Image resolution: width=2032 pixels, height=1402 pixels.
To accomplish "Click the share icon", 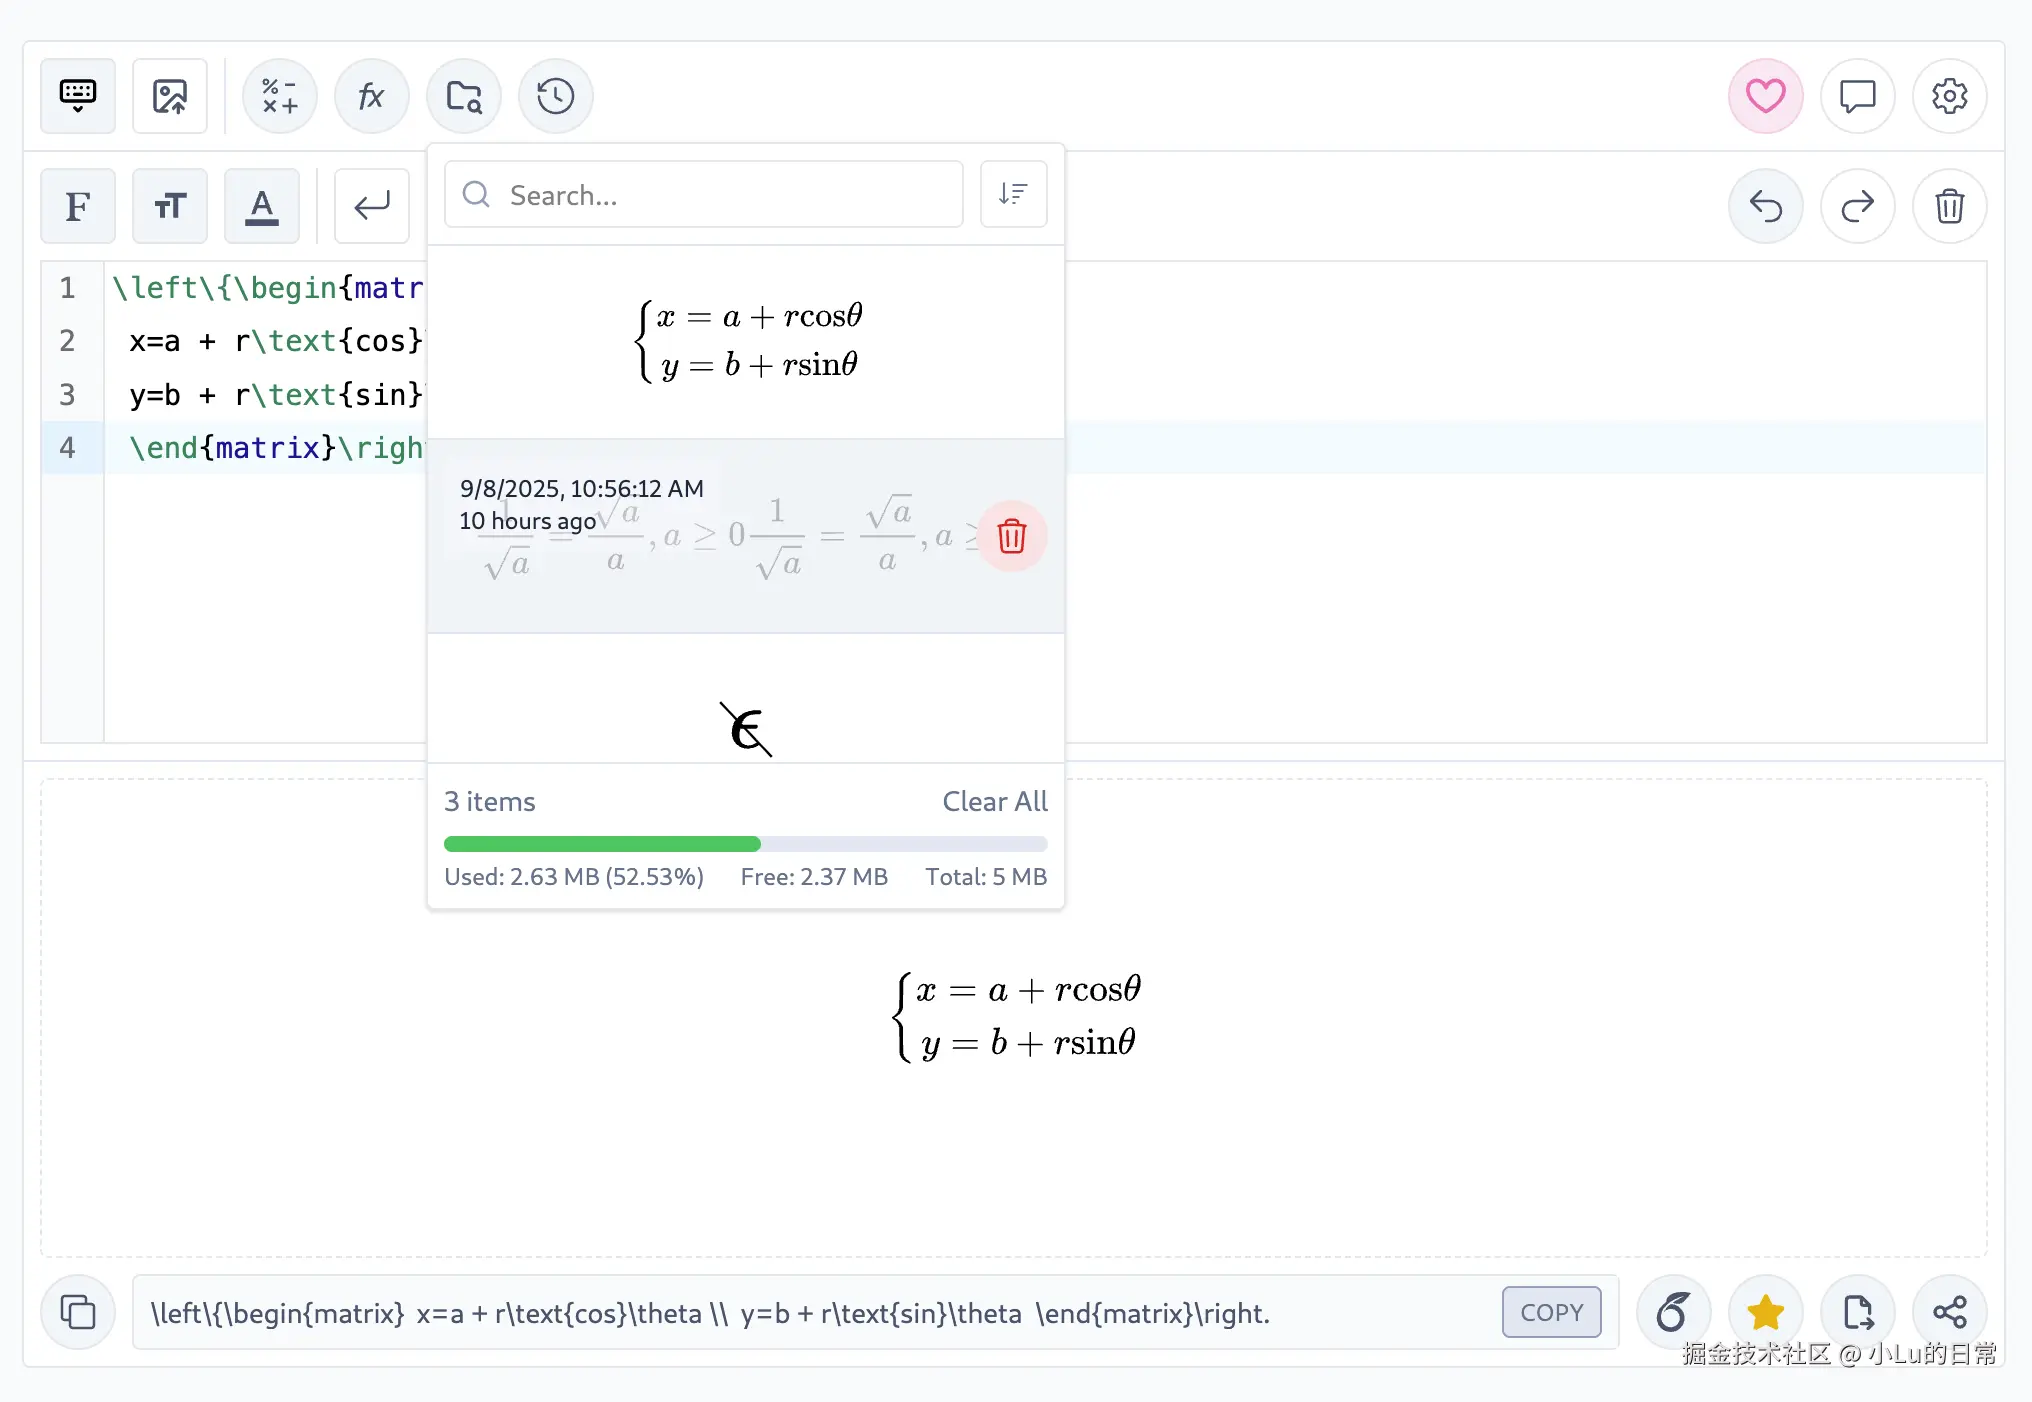I will 1949,1312.
